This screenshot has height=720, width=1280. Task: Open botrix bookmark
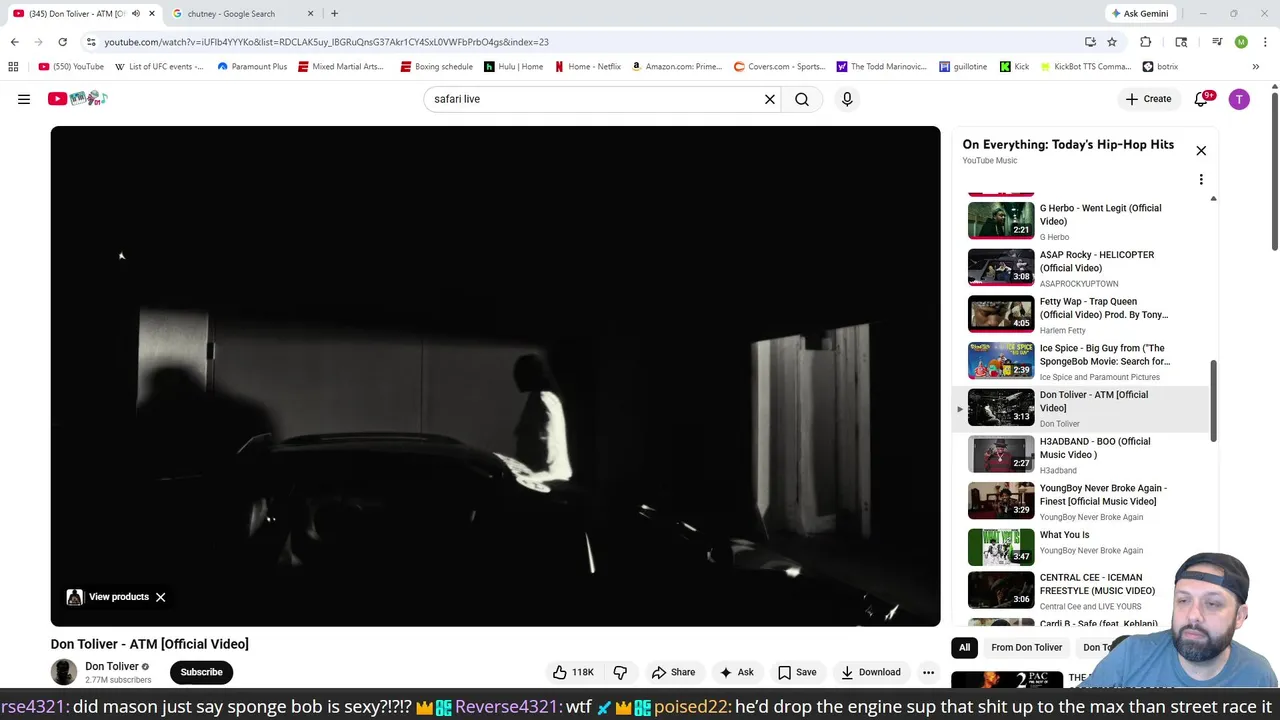click(1161, 67)
